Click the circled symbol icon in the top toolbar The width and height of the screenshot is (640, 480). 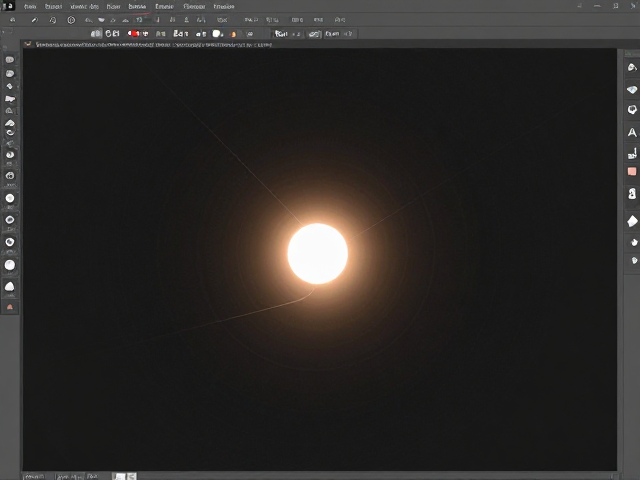(71, 20)
